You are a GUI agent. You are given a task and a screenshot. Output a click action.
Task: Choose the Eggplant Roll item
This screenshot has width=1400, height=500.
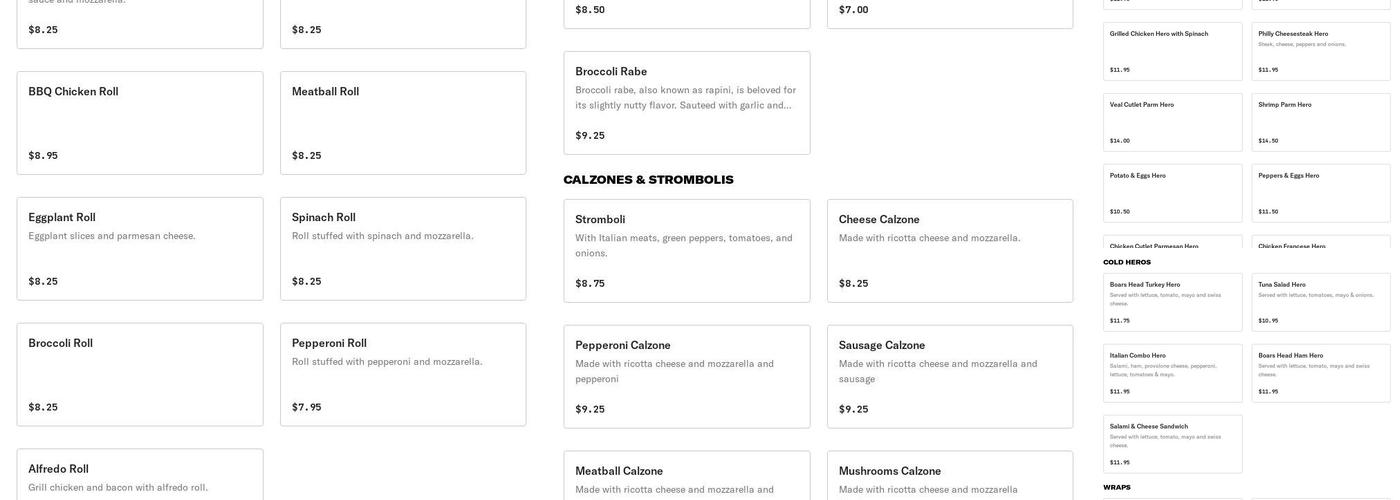tap(140, 249)
